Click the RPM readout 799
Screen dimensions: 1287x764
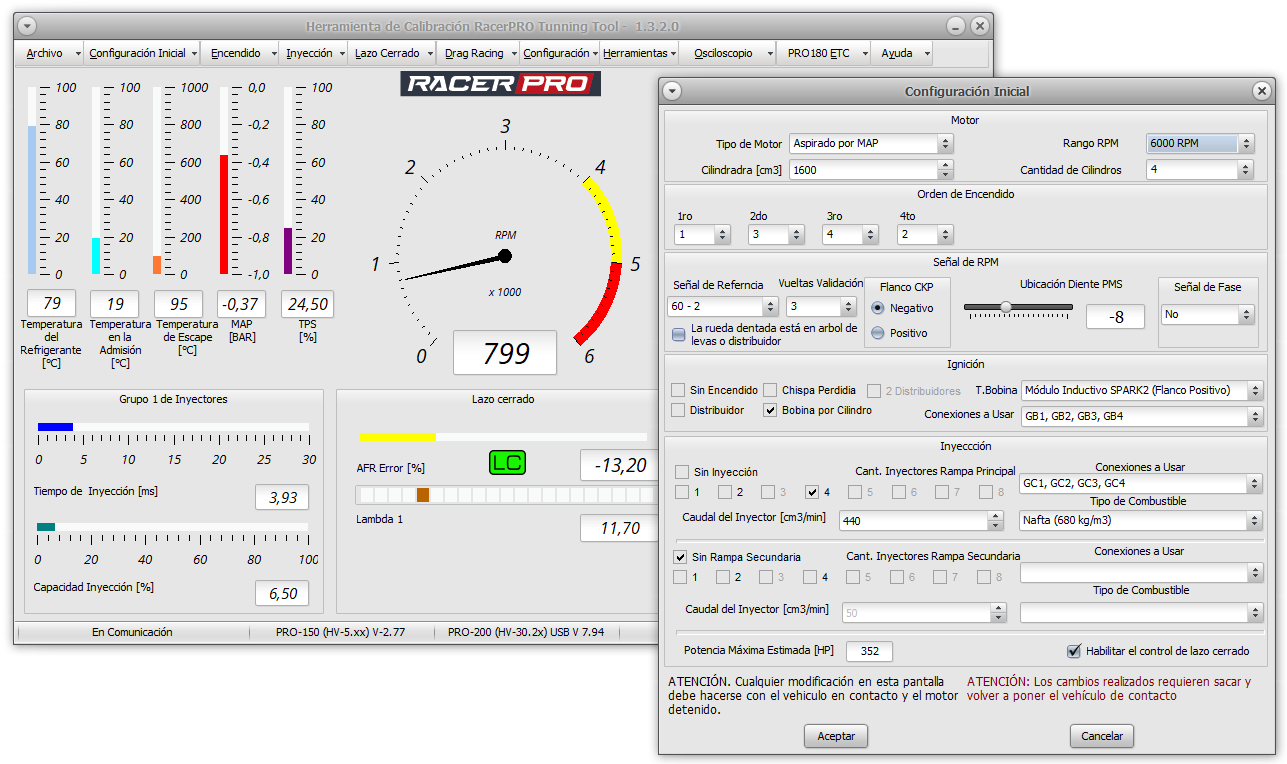pyautogui.click(x=505, y=353)
